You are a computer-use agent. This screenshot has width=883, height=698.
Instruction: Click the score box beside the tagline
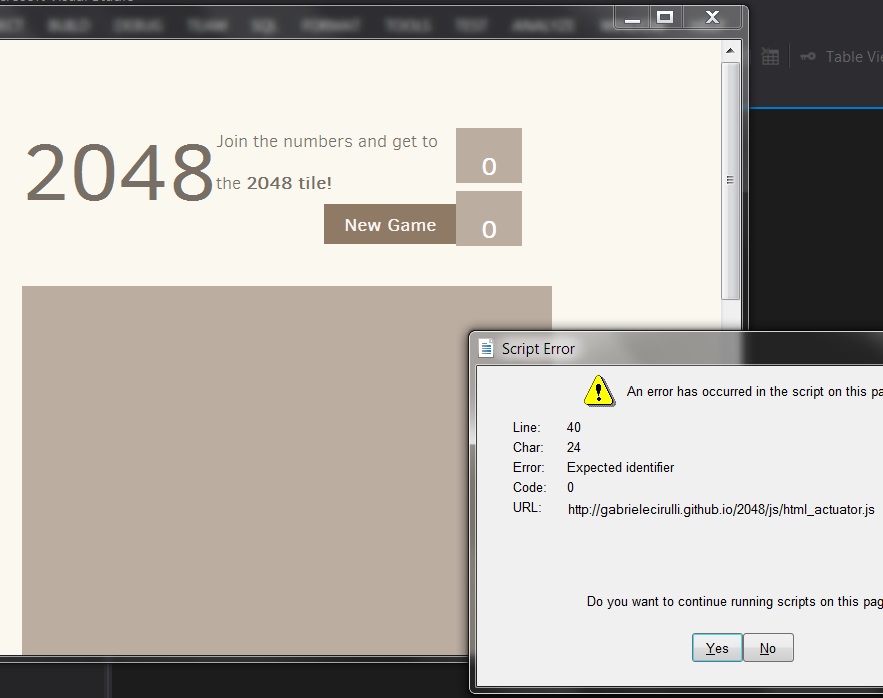489,155
